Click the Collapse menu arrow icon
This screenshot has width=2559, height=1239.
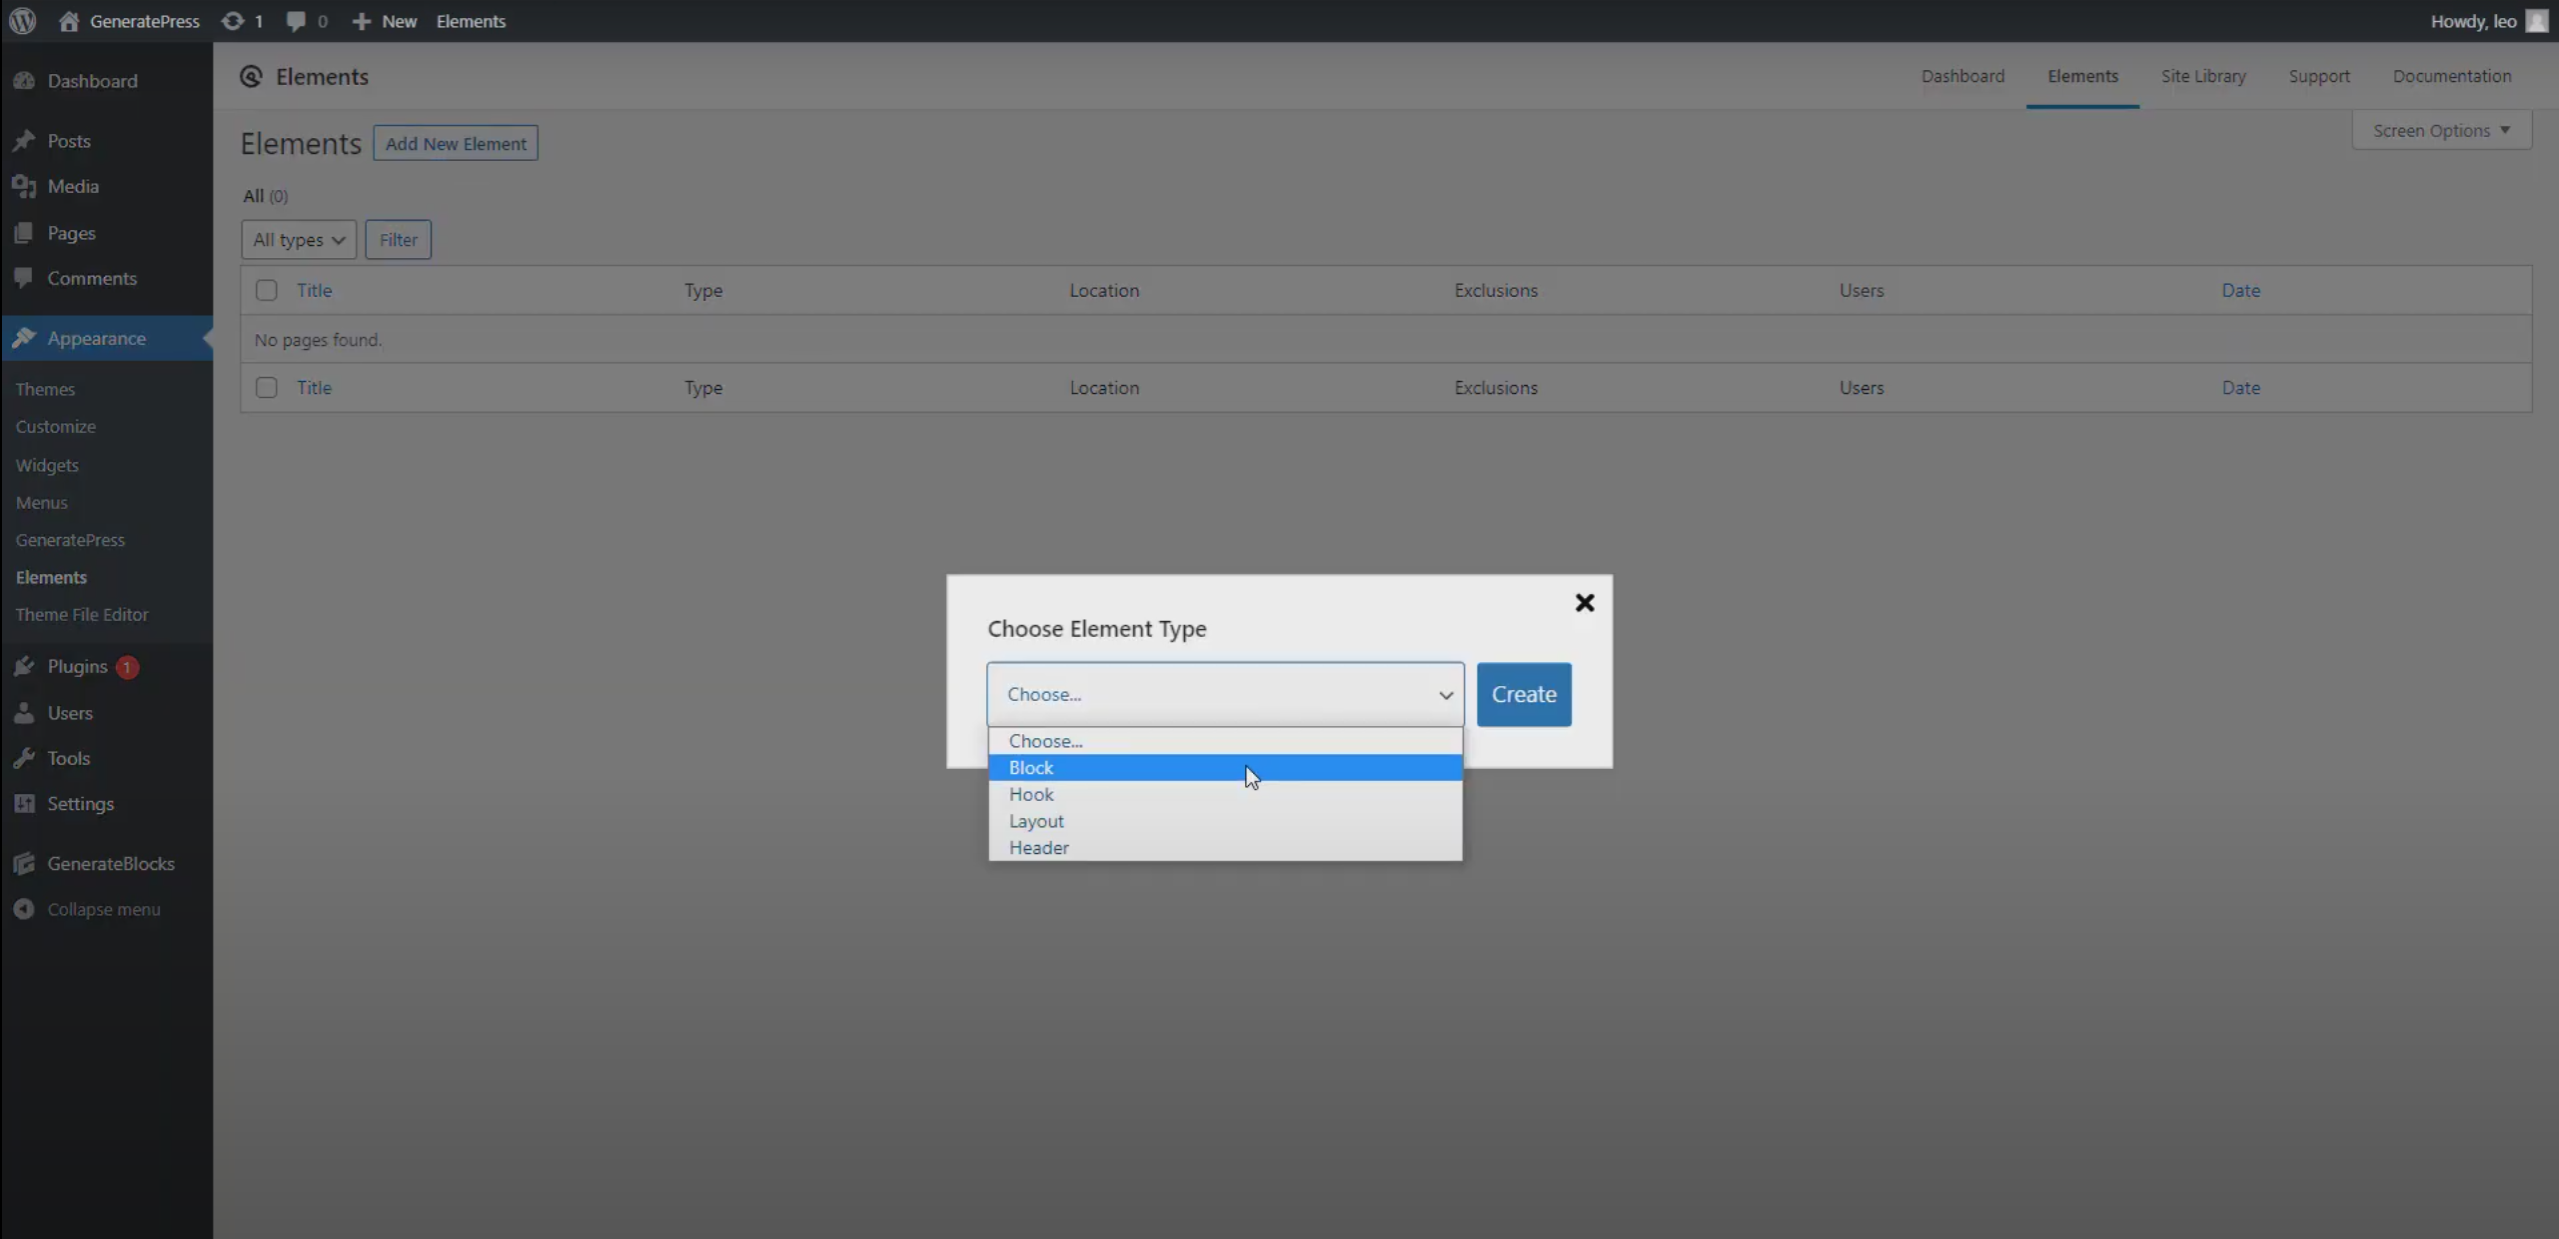point(25,908)
